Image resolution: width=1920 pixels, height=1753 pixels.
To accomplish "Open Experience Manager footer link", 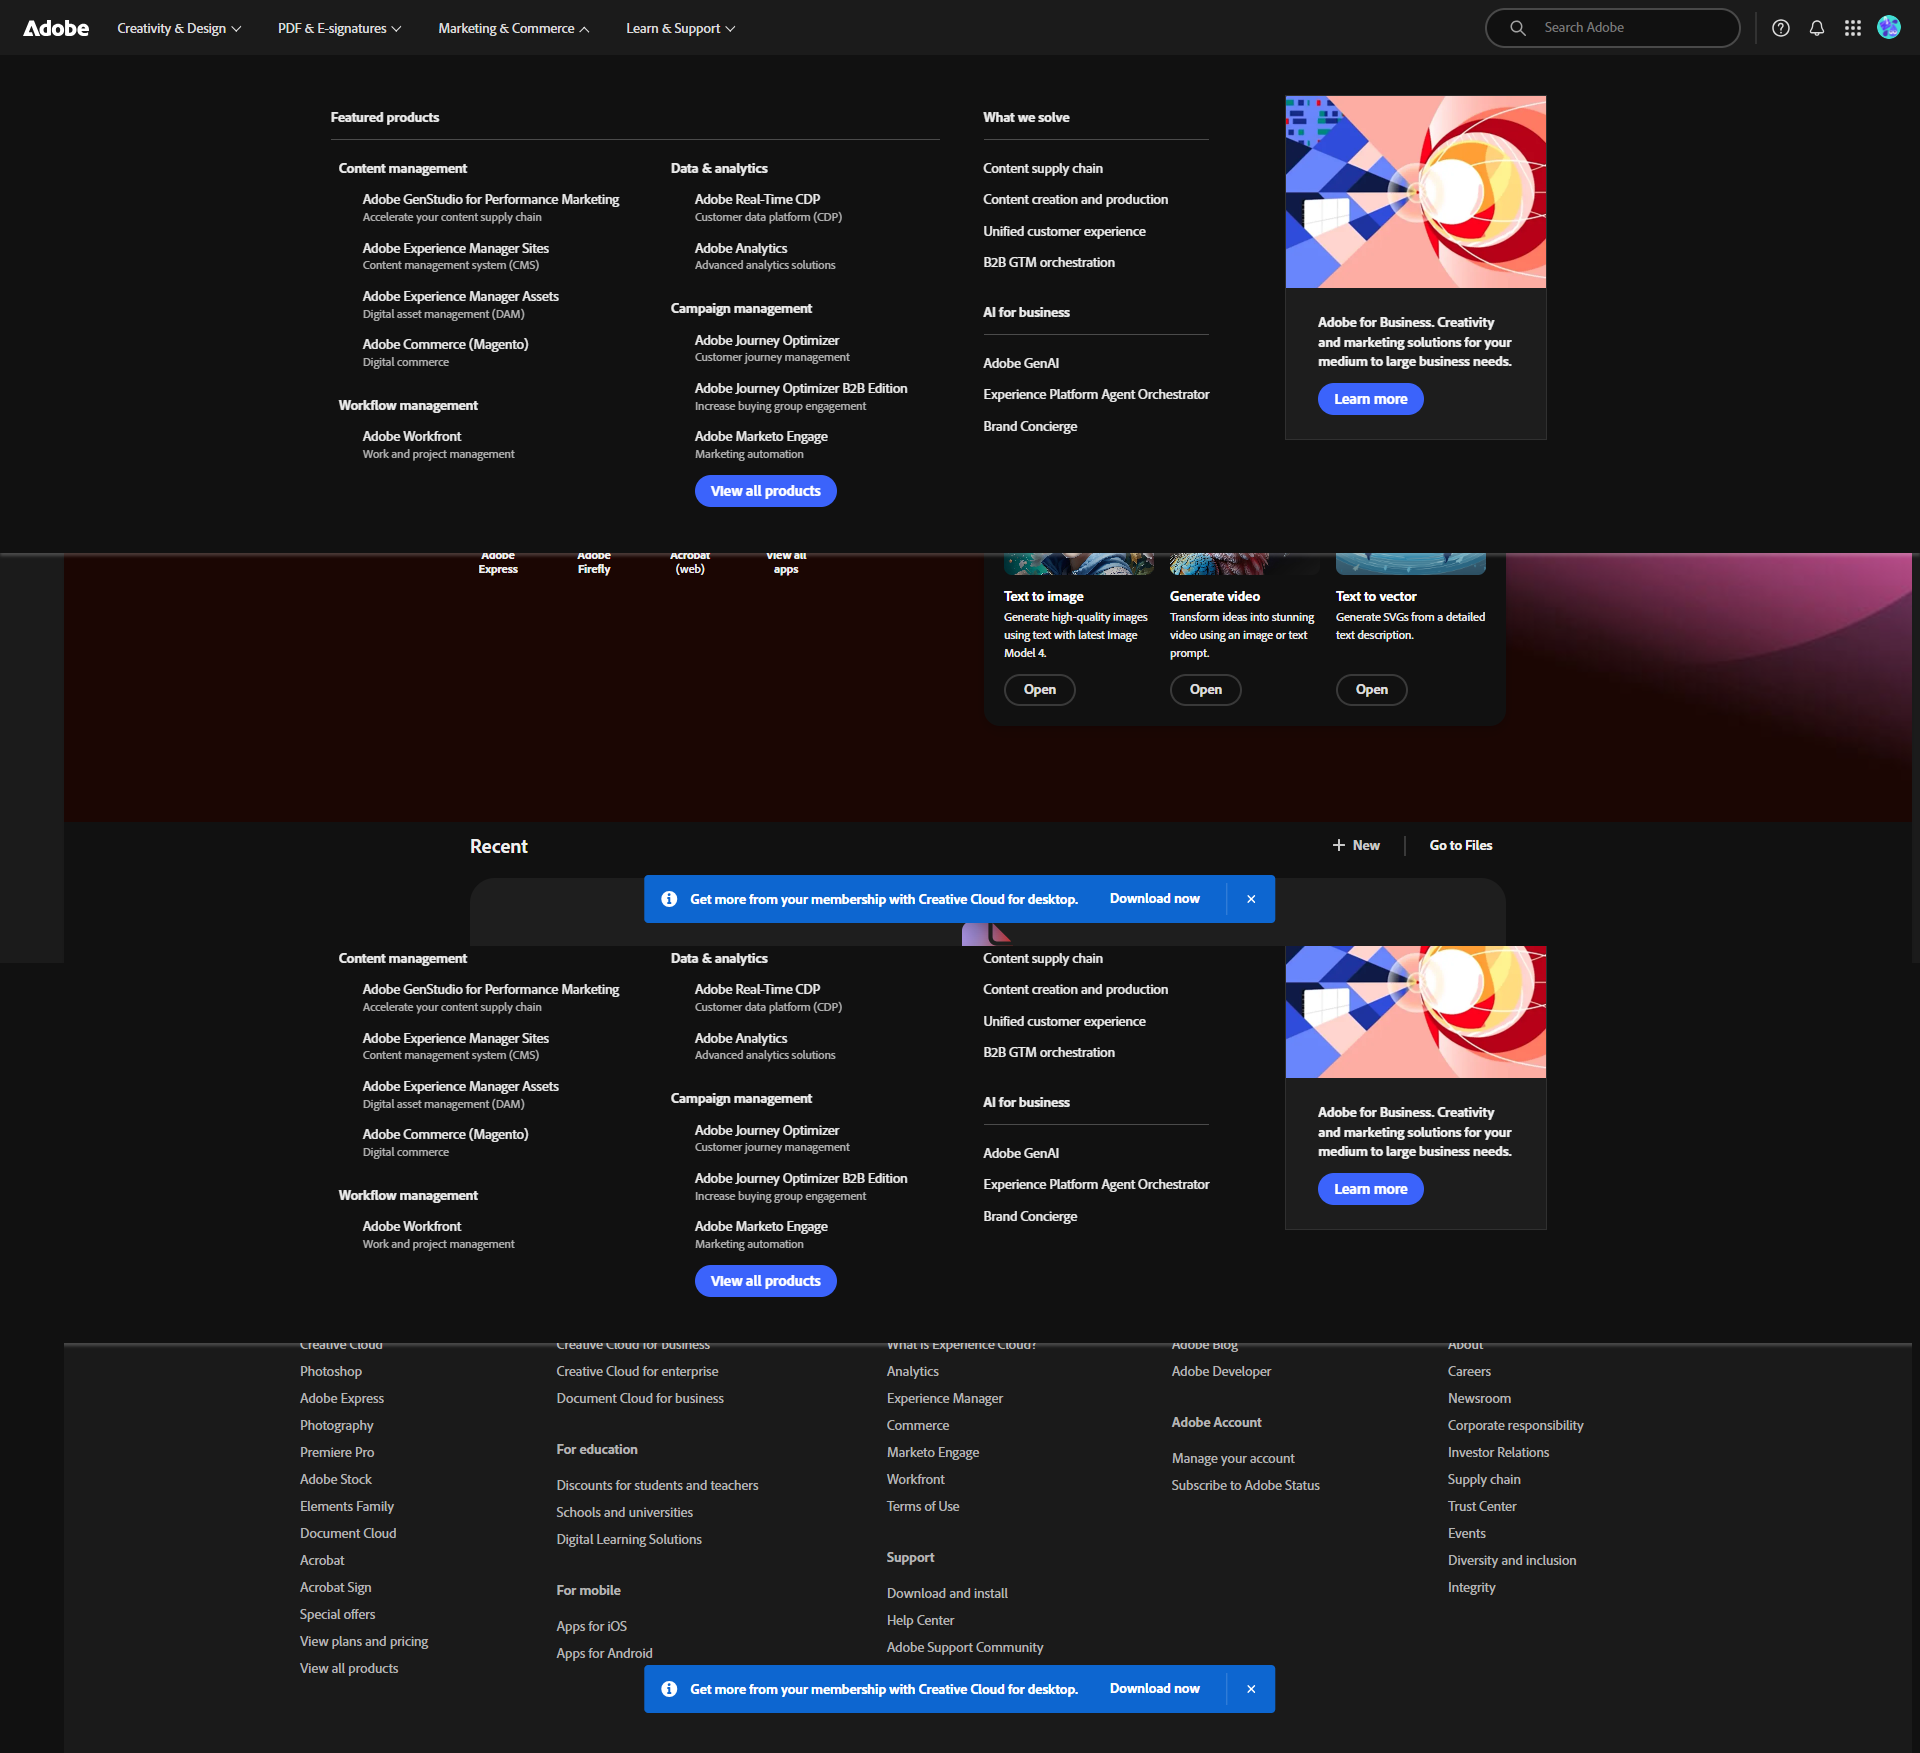I will point(945,1398).
